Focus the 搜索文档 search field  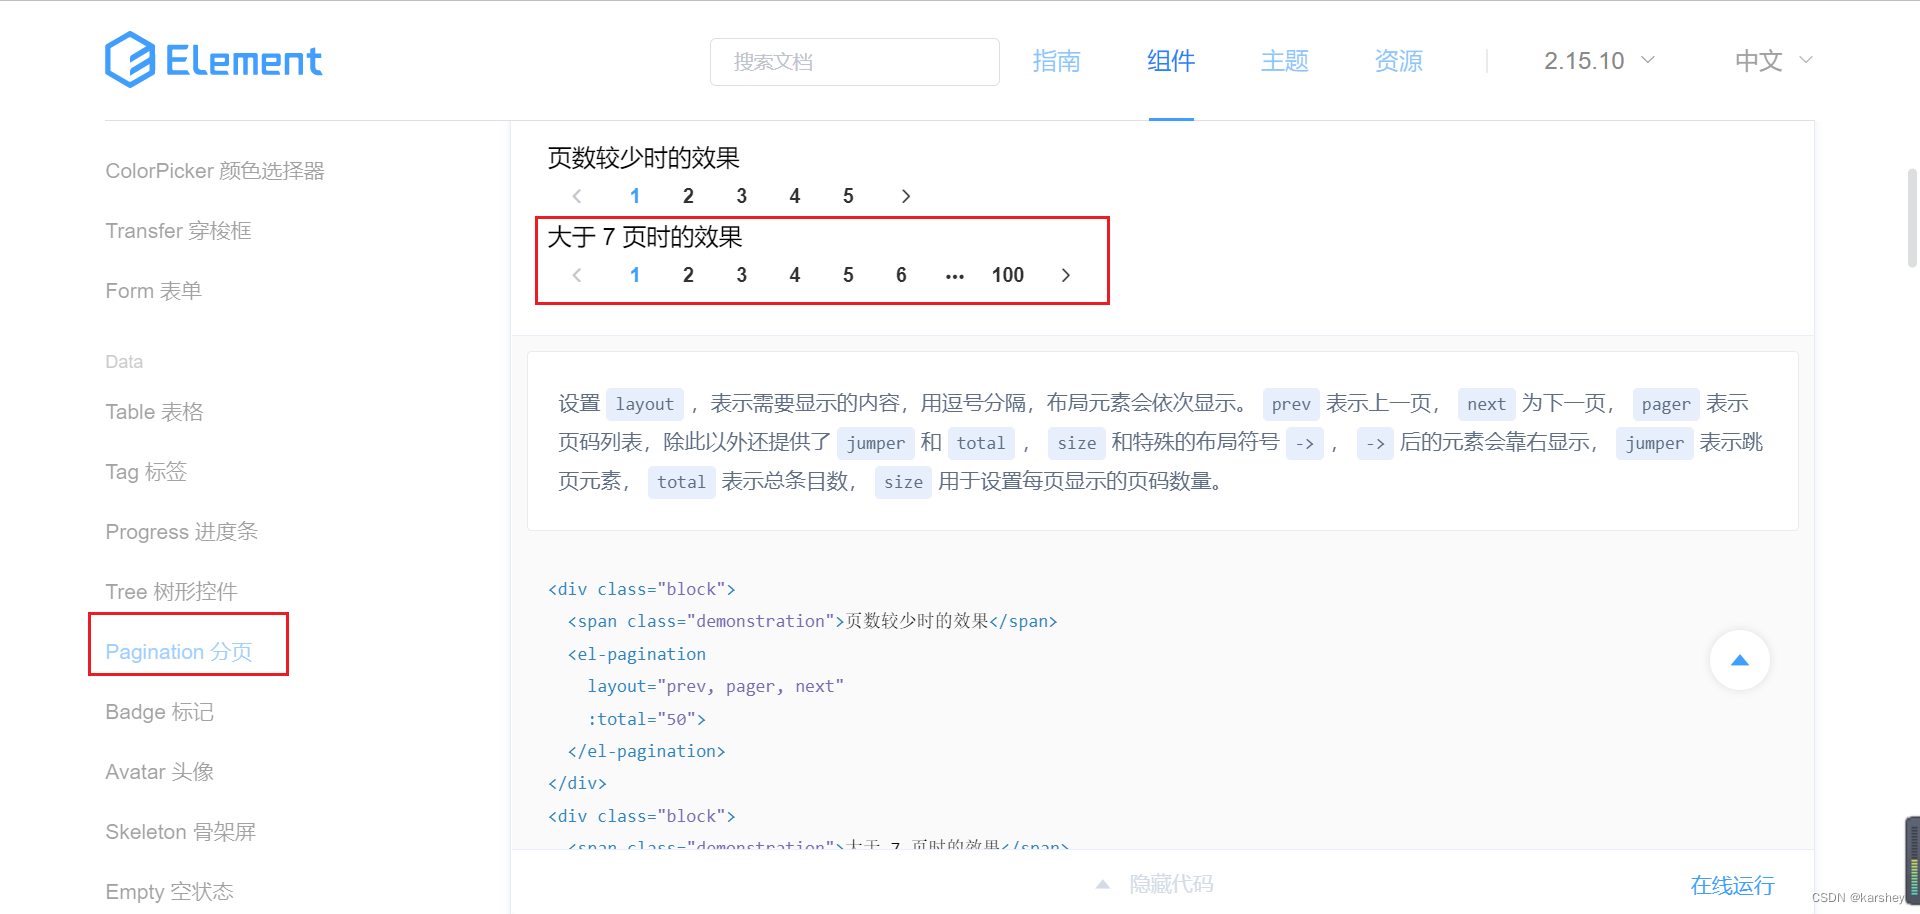855,62
